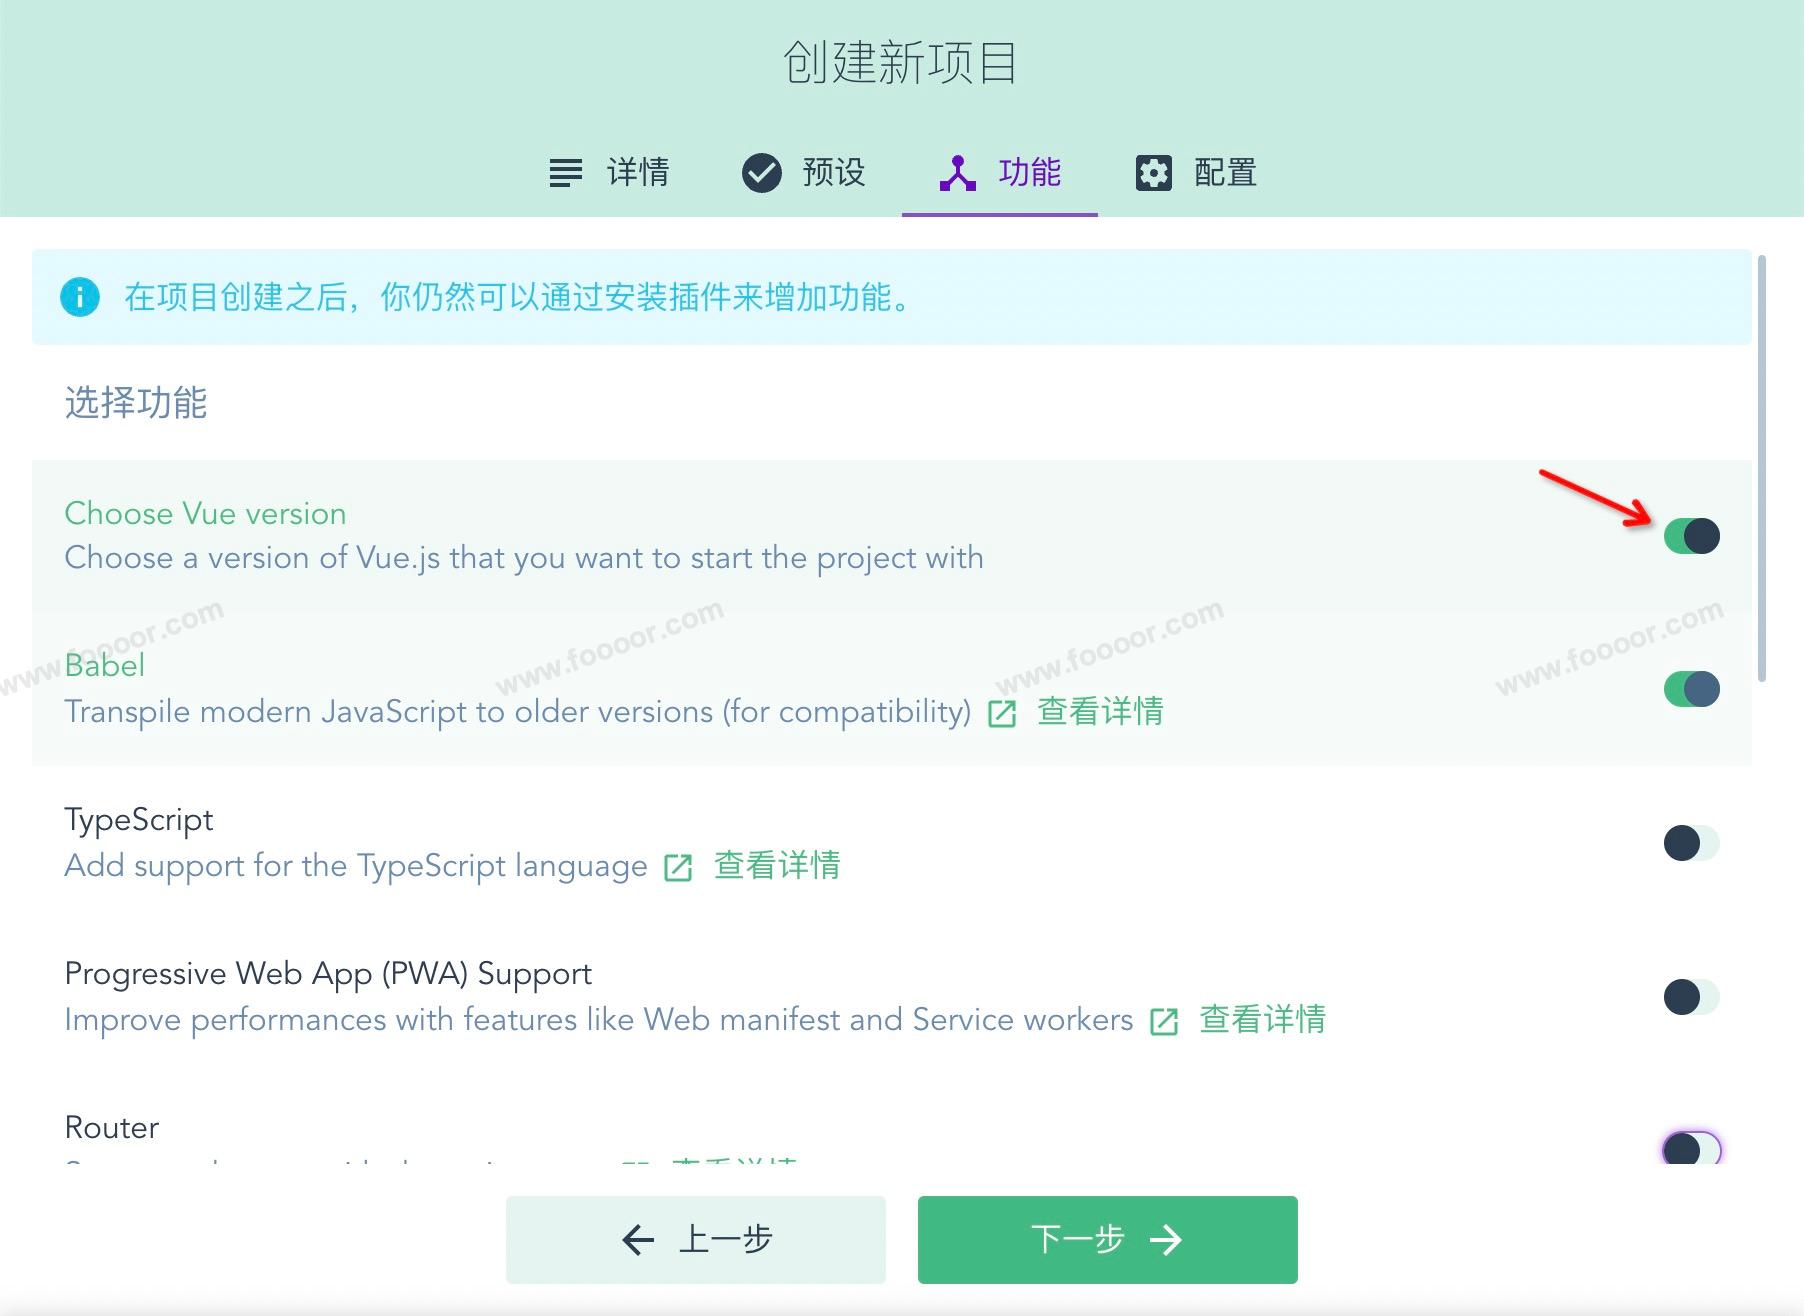Enable the TypeScript toggle
This screenshot has height=1316, width=1804.
click(1691, 843)
